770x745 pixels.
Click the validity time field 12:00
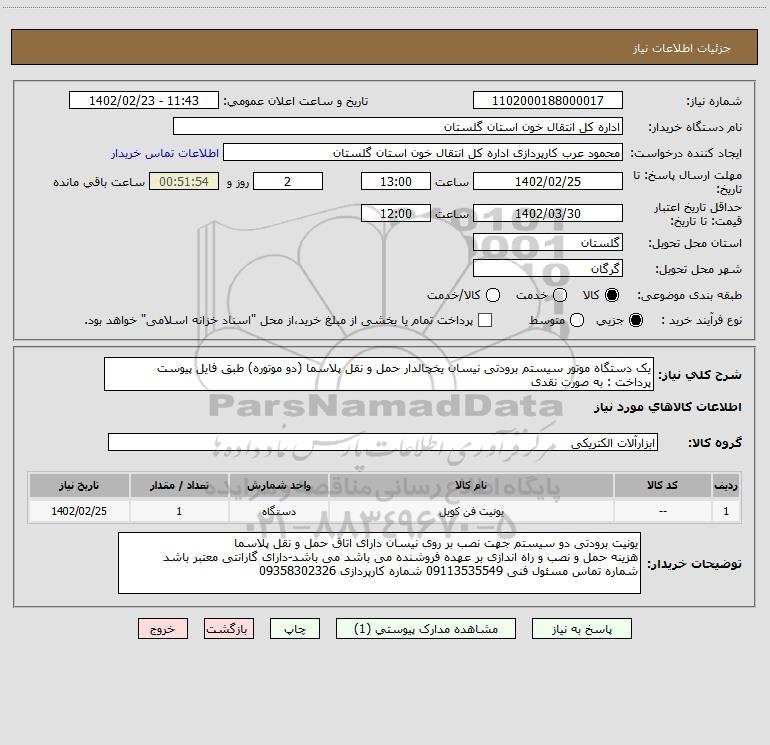[x=396, y=213]
